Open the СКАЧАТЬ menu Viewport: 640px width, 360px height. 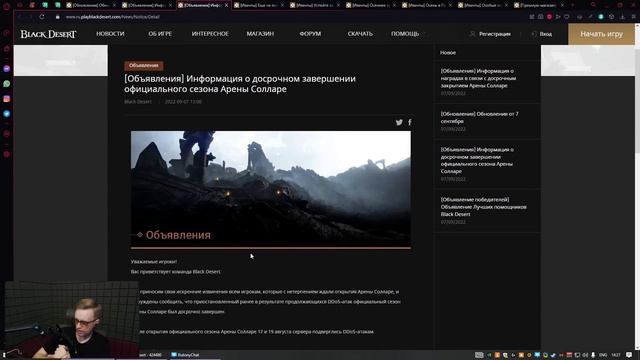[x=360, y=34]
